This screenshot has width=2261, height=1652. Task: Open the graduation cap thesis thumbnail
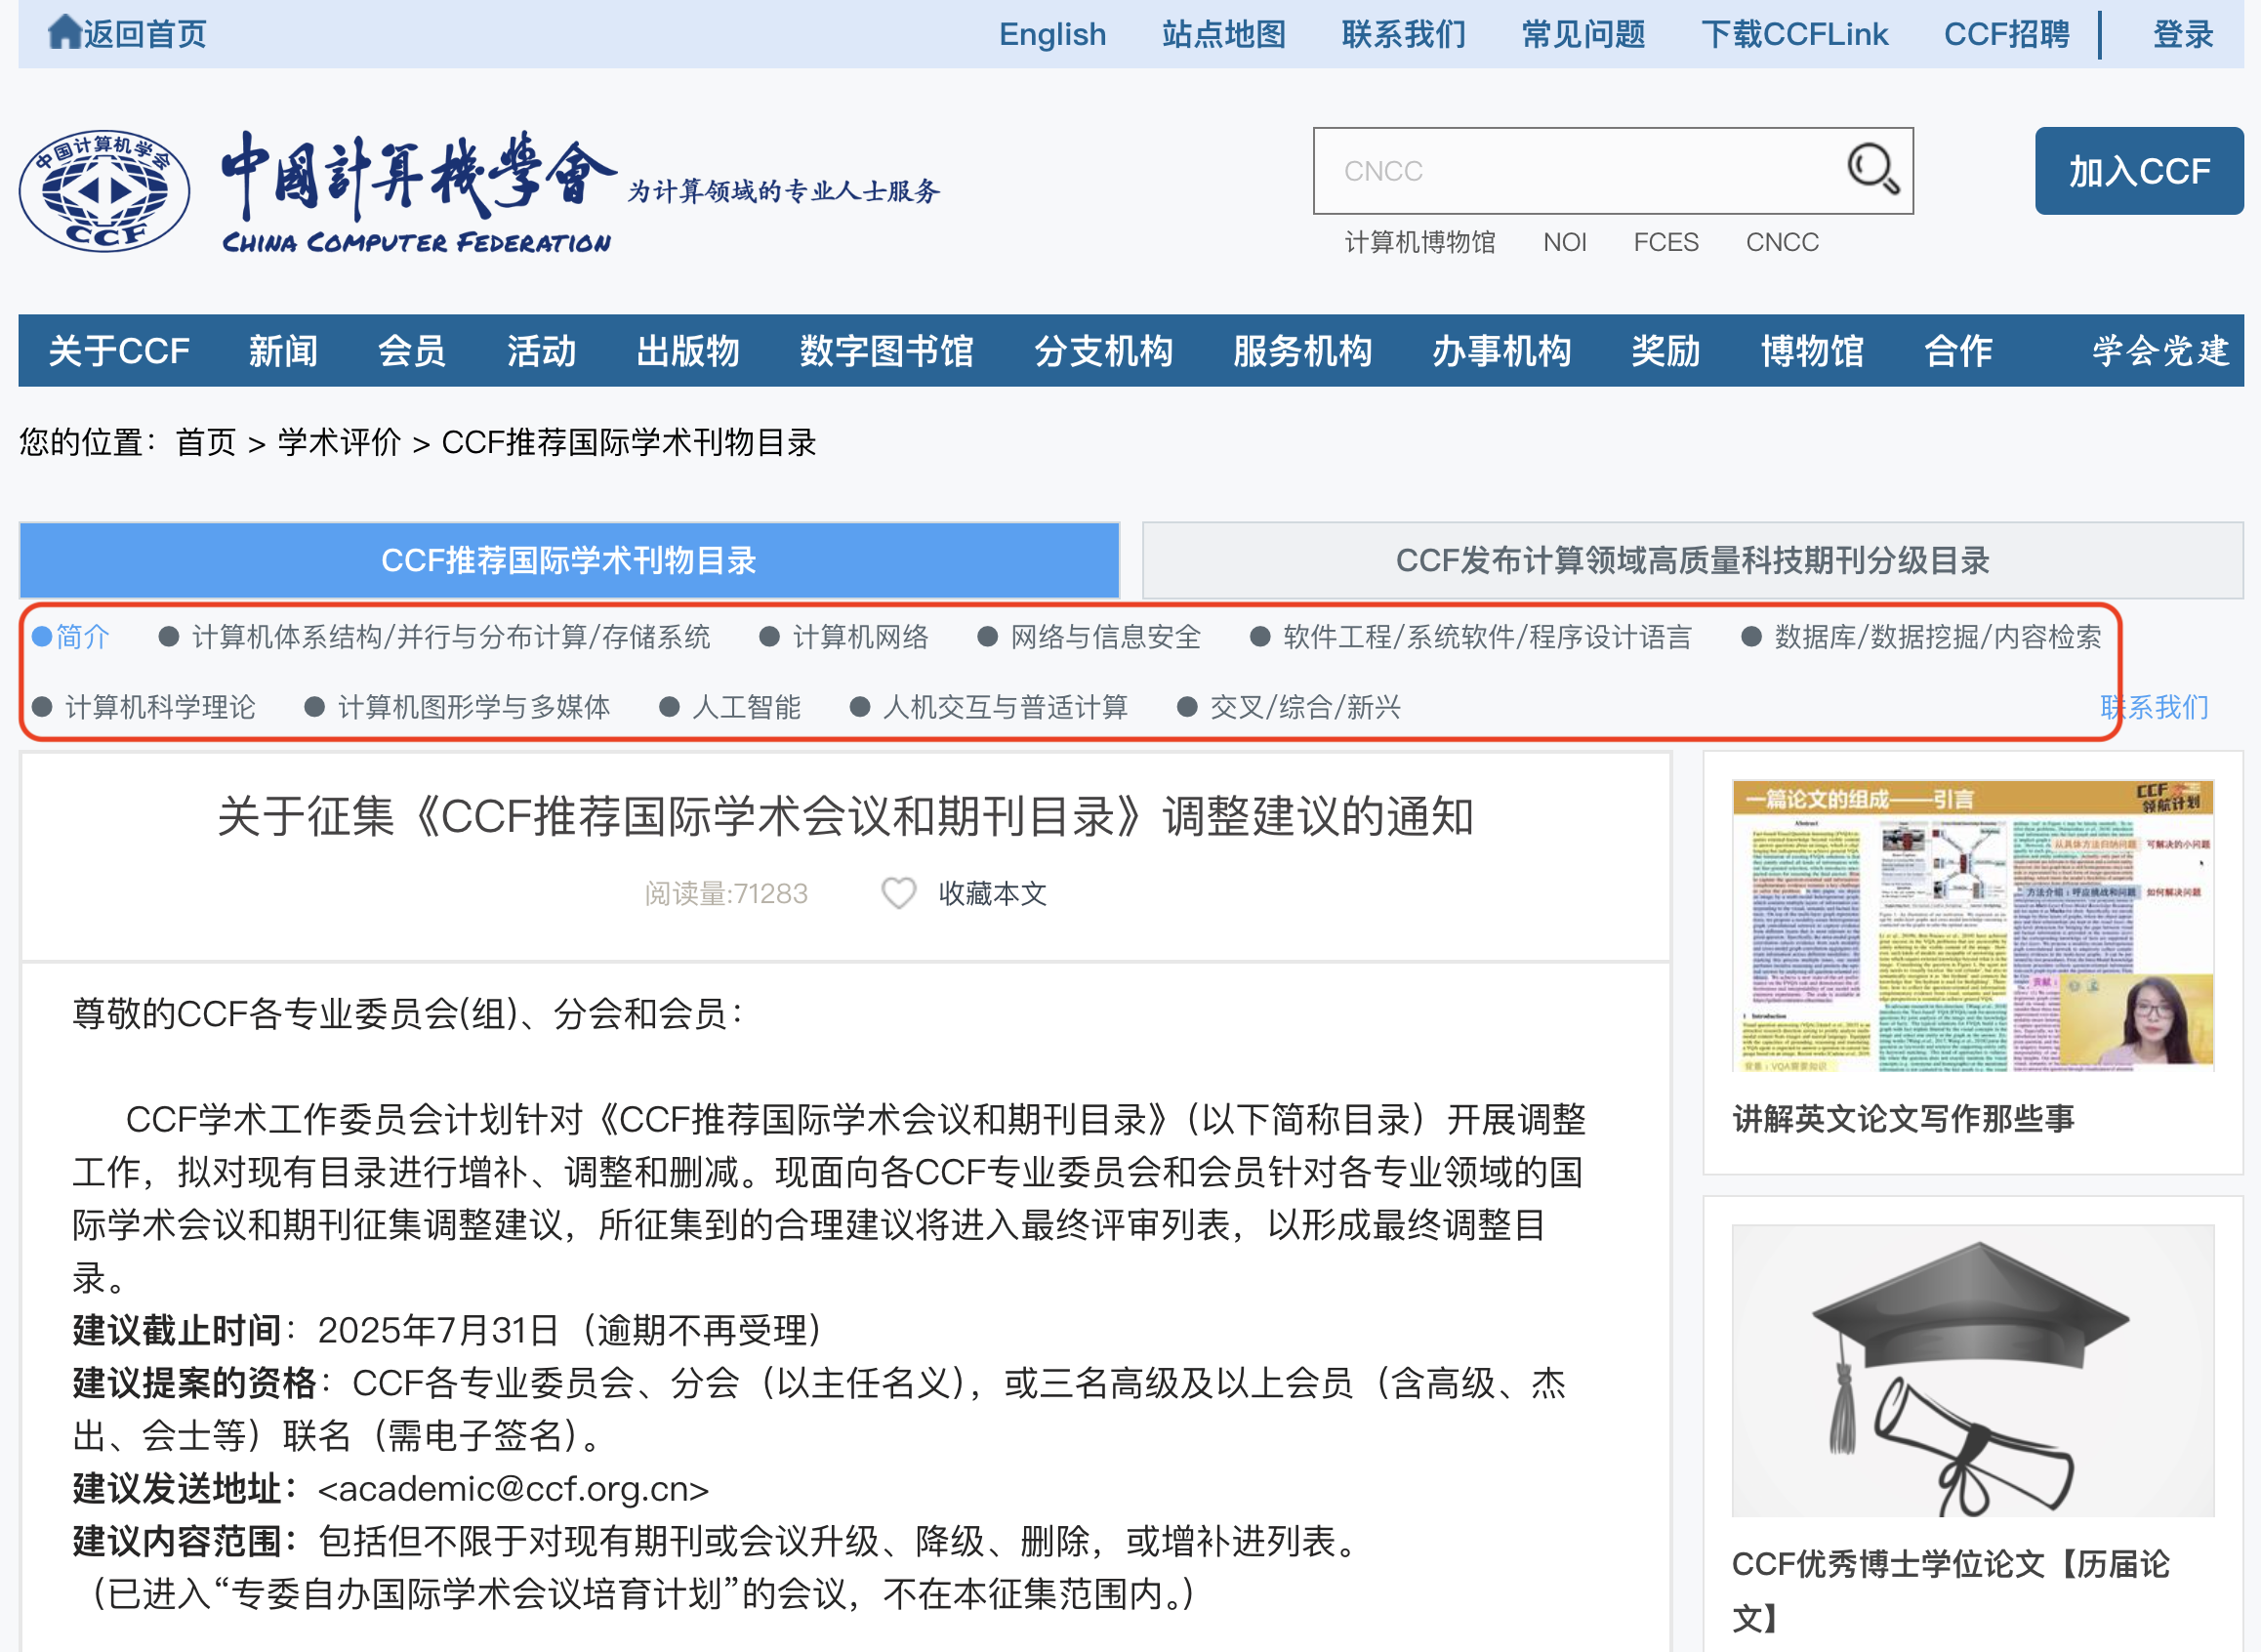[1971, 1370]
